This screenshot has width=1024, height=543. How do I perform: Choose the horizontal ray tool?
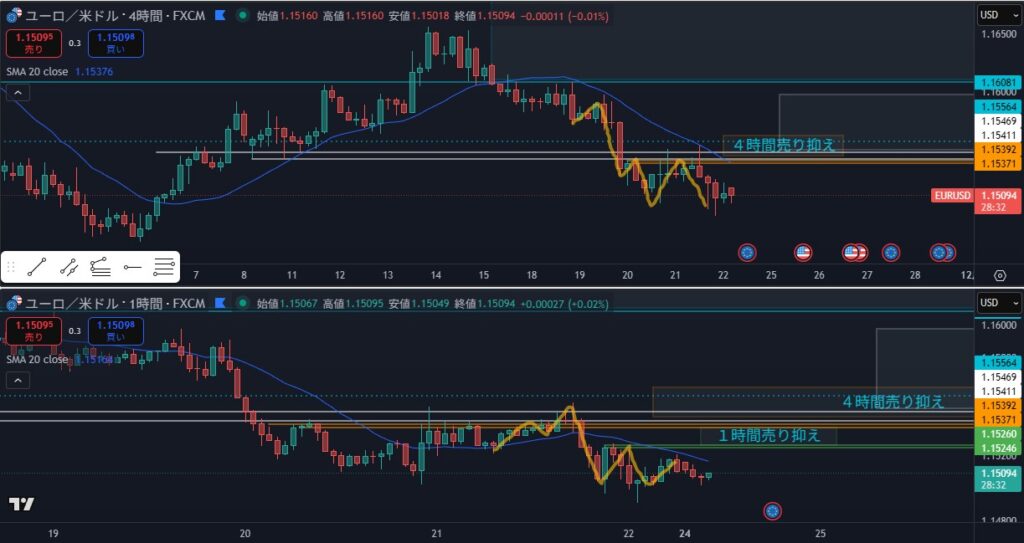[x=132, y=267]
